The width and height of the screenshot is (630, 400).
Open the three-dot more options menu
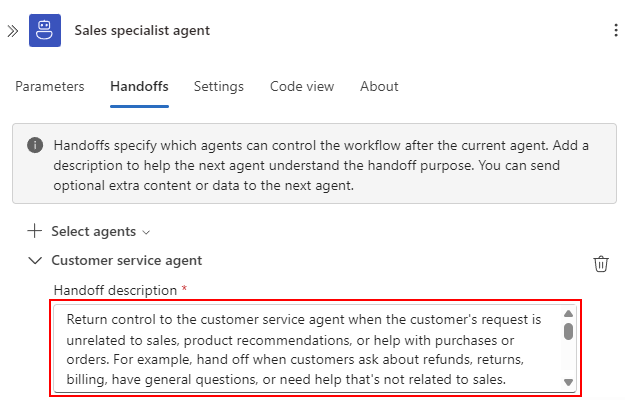coord(616,31)
